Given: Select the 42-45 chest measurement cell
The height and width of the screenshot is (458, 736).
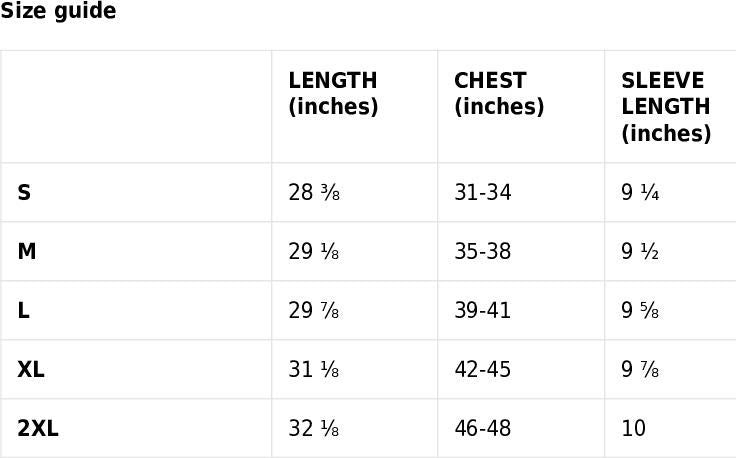Looking at the screenshot, I should (483, 369).
